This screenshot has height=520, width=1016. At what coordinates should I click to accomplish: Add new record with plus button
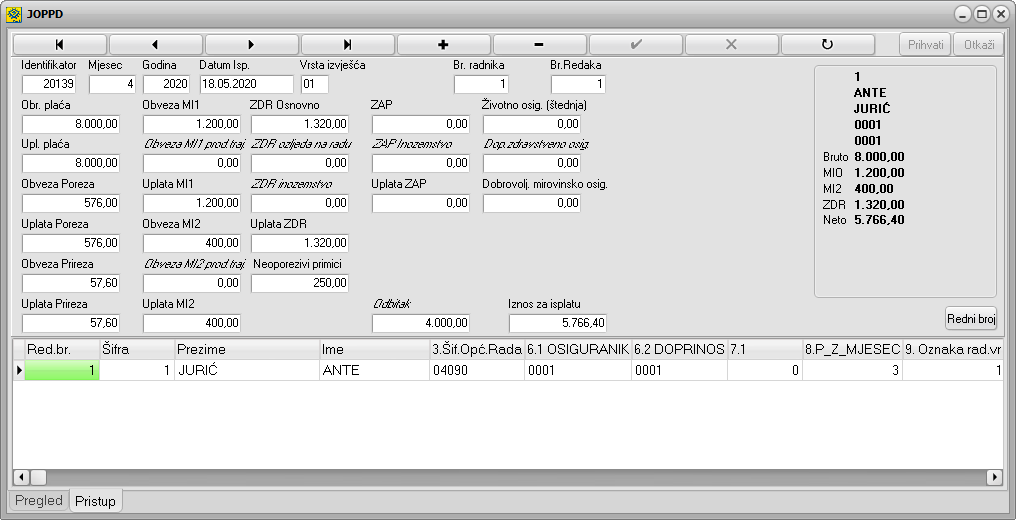[x=443, y=45]
